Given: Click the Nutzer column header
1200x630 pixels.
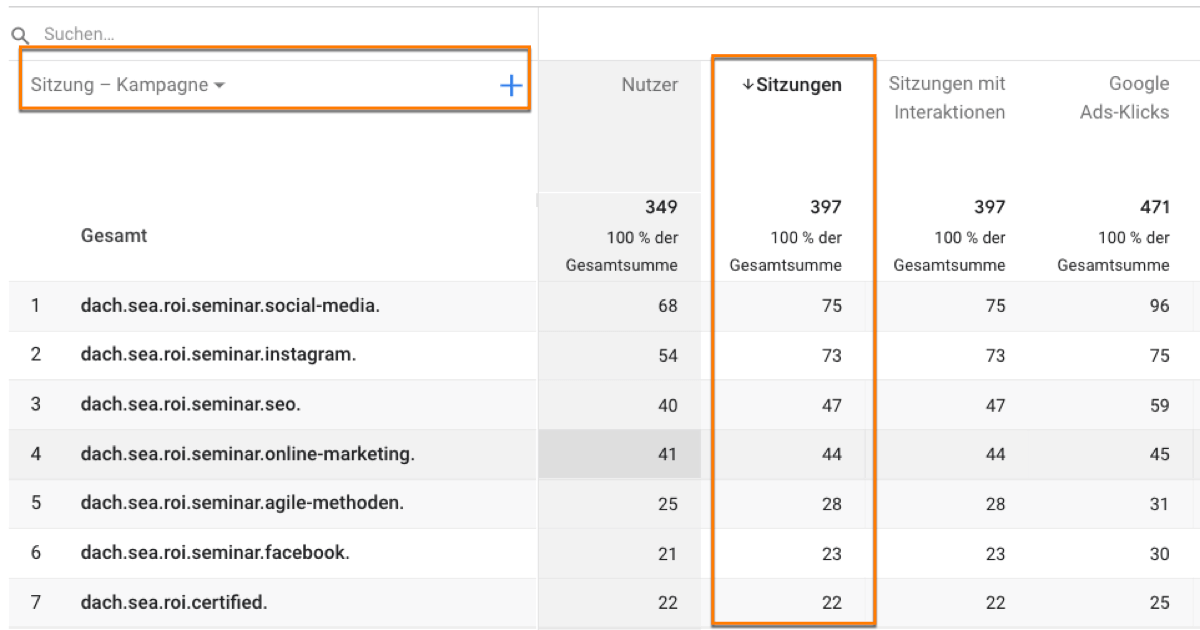Looking at the screenshot, I should [649, 85].
